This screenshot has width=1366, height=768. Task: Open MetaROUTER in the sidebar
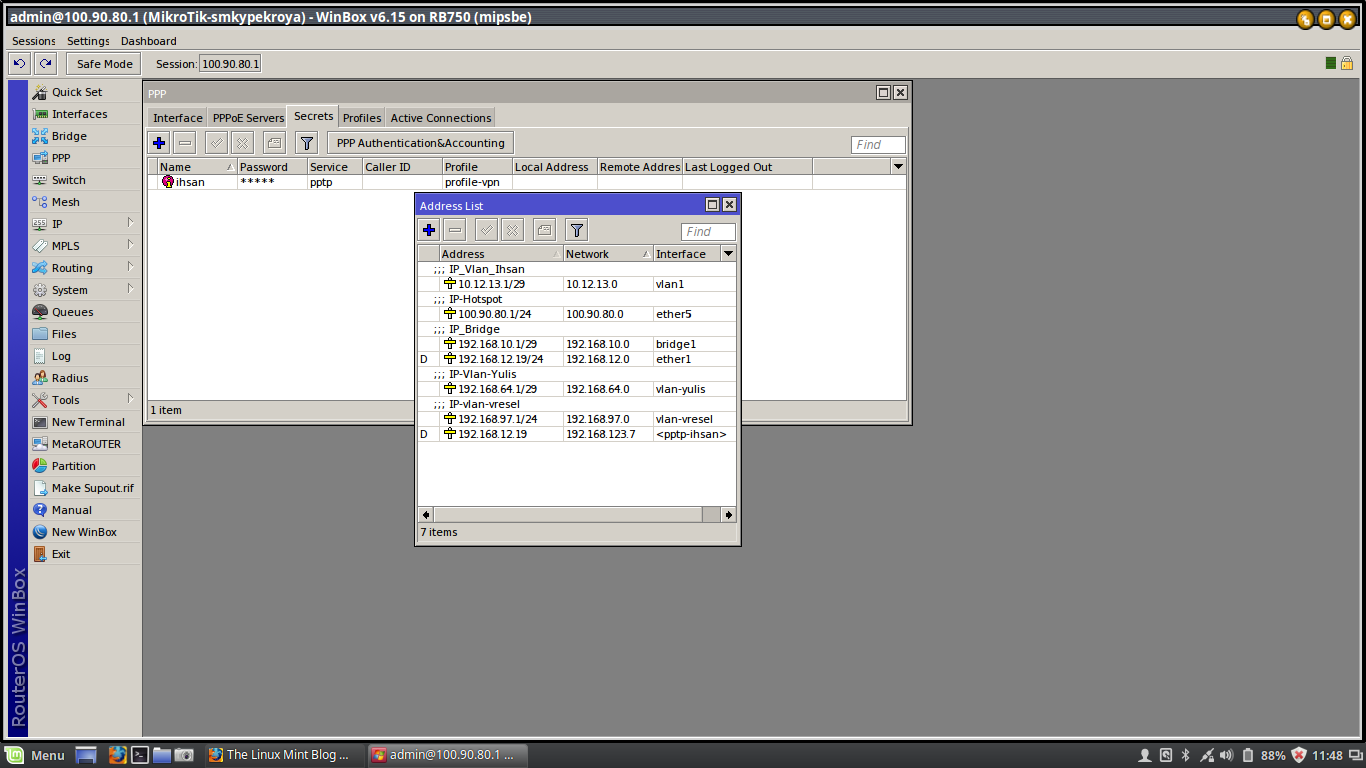pyautogui.click(x=84, y=444)
